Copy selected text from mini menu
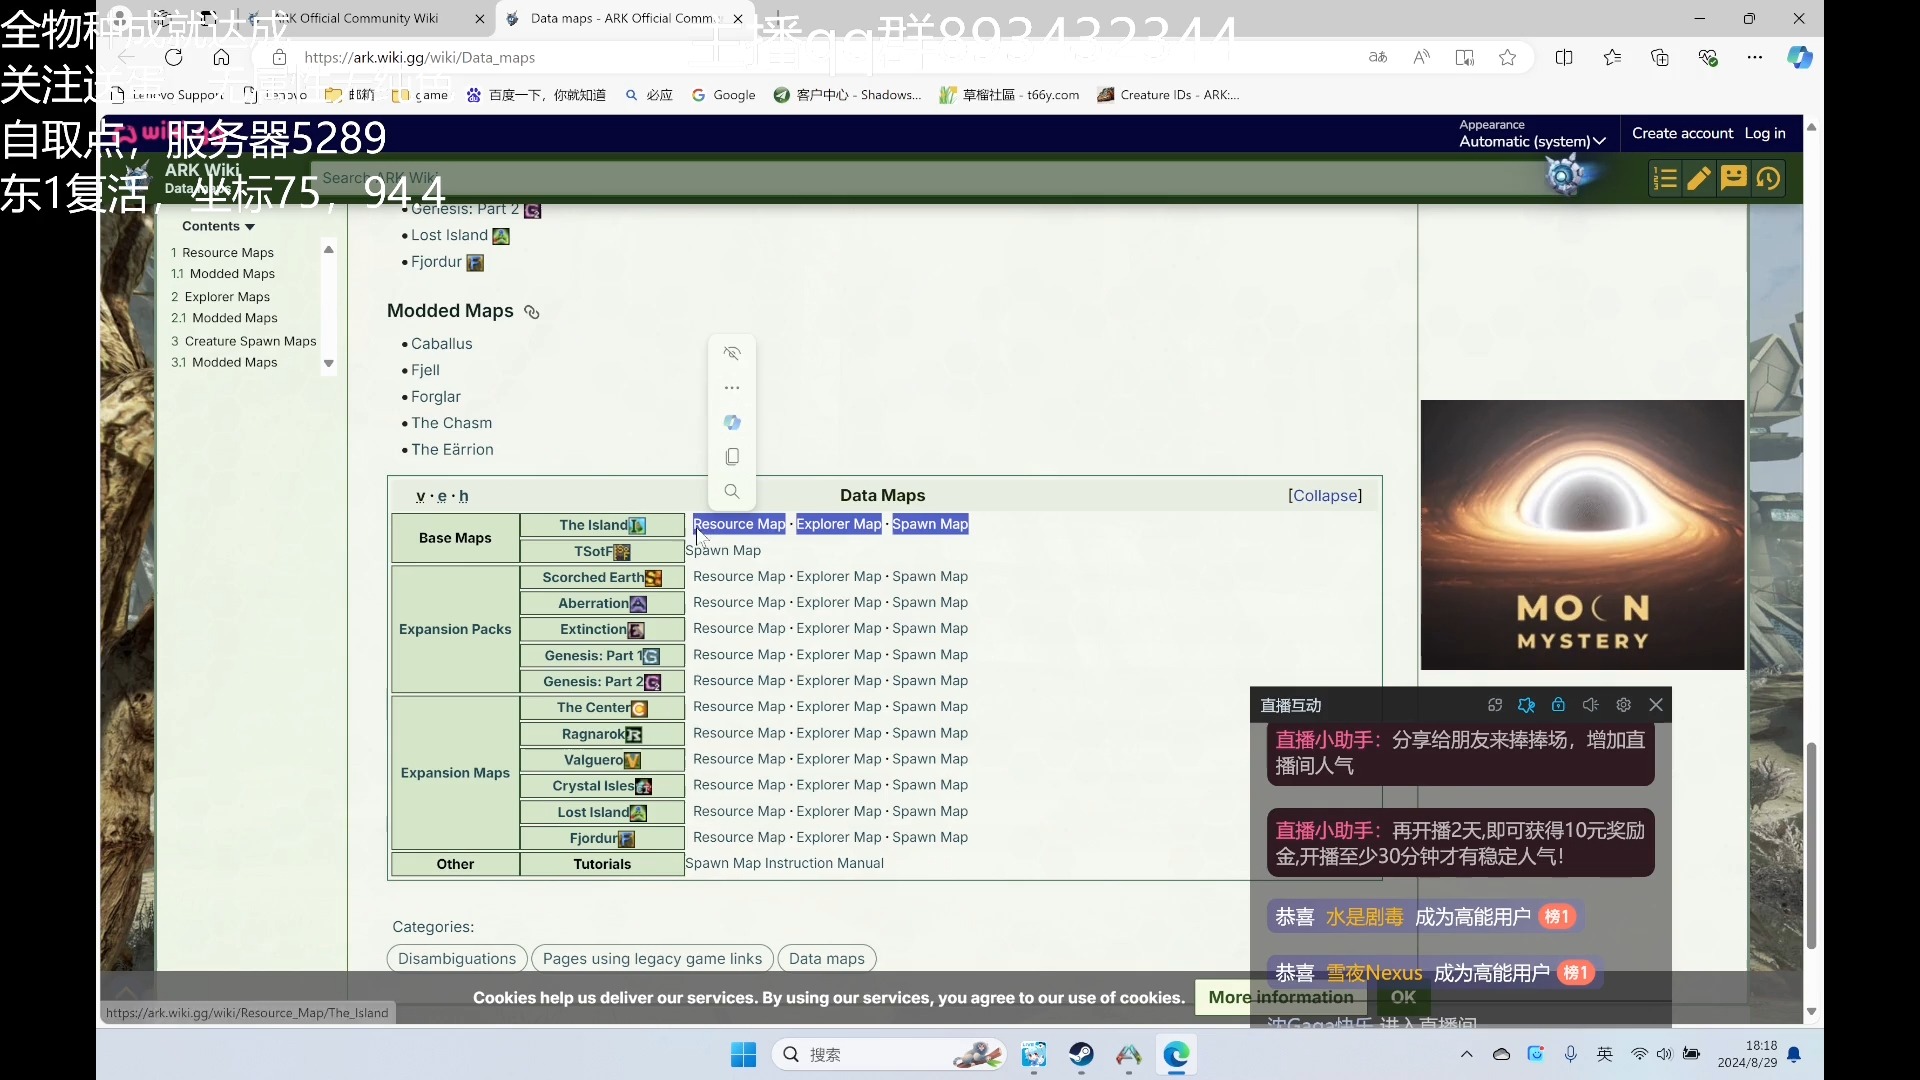This screenshot has width=1920, height=1080. [x=732, y=457]
